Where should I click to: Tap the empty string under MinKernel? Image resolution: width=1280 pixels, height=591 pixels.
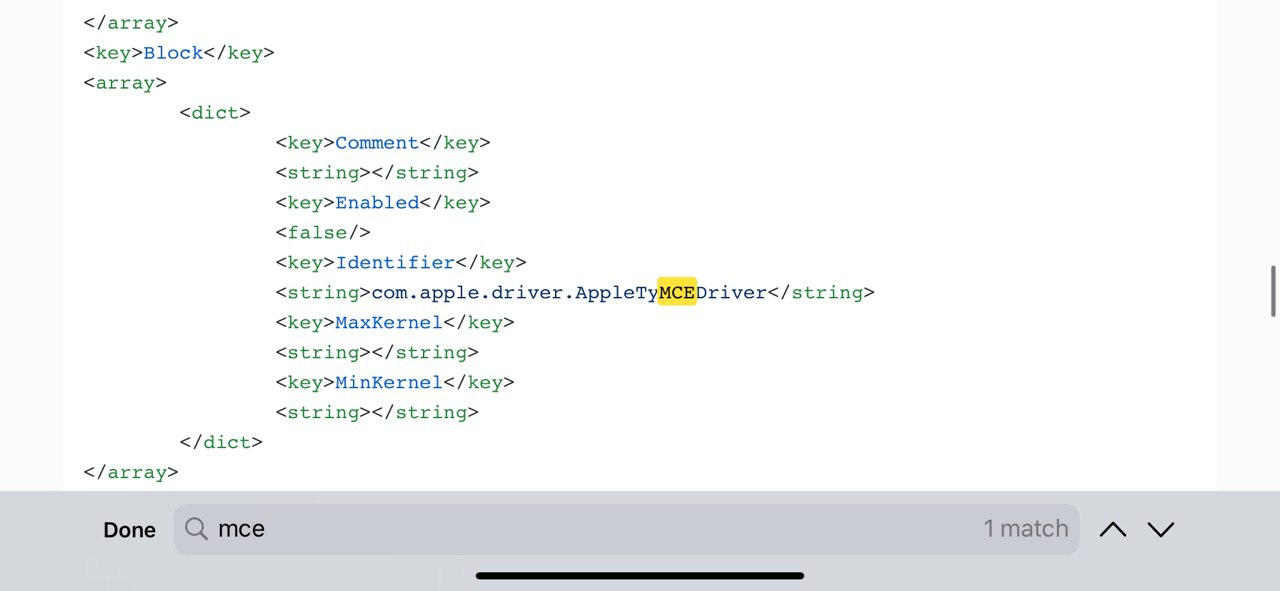(x=377, y=413)
